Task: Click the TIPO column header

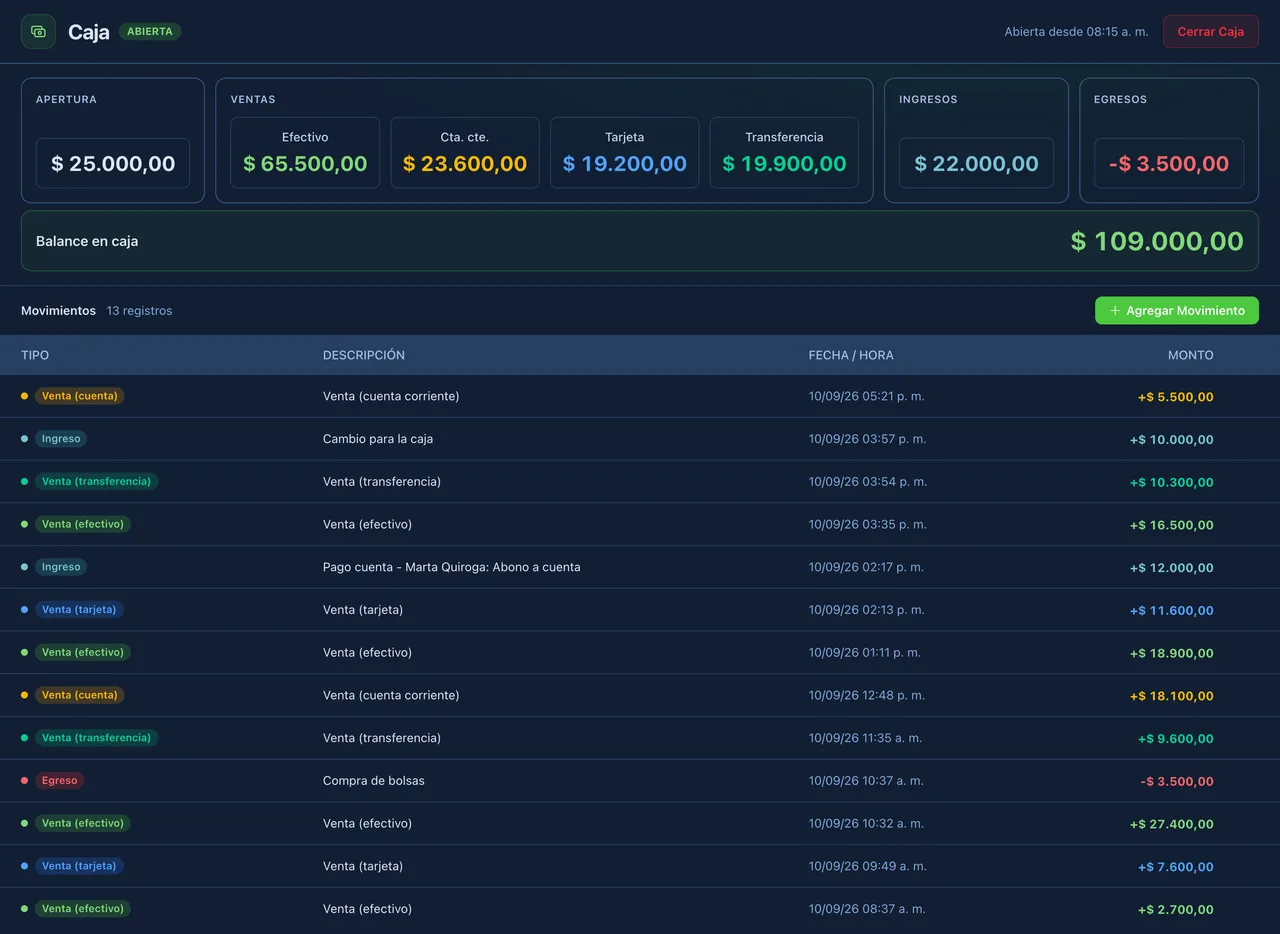Action: (x=35, y=355)
